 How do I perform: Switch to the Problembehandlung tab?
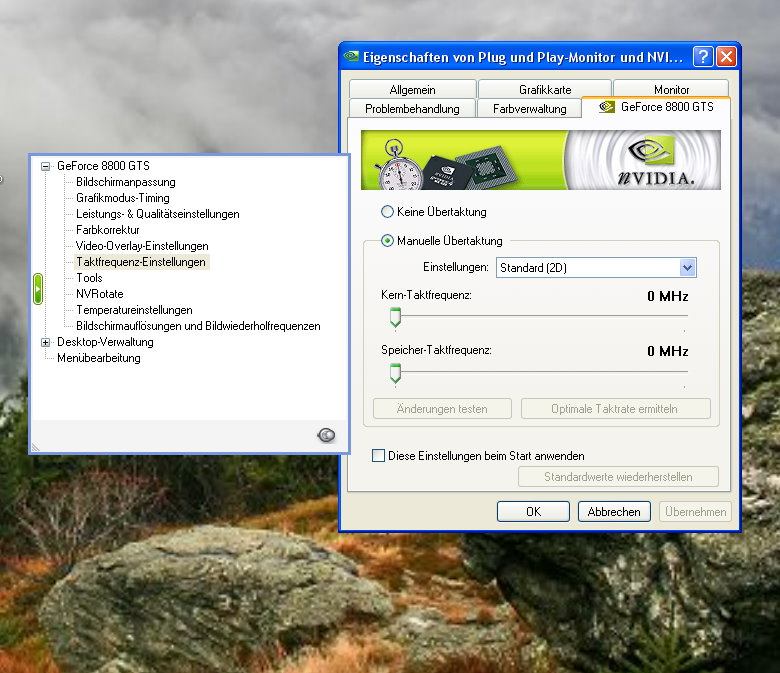tap(412, 108)
